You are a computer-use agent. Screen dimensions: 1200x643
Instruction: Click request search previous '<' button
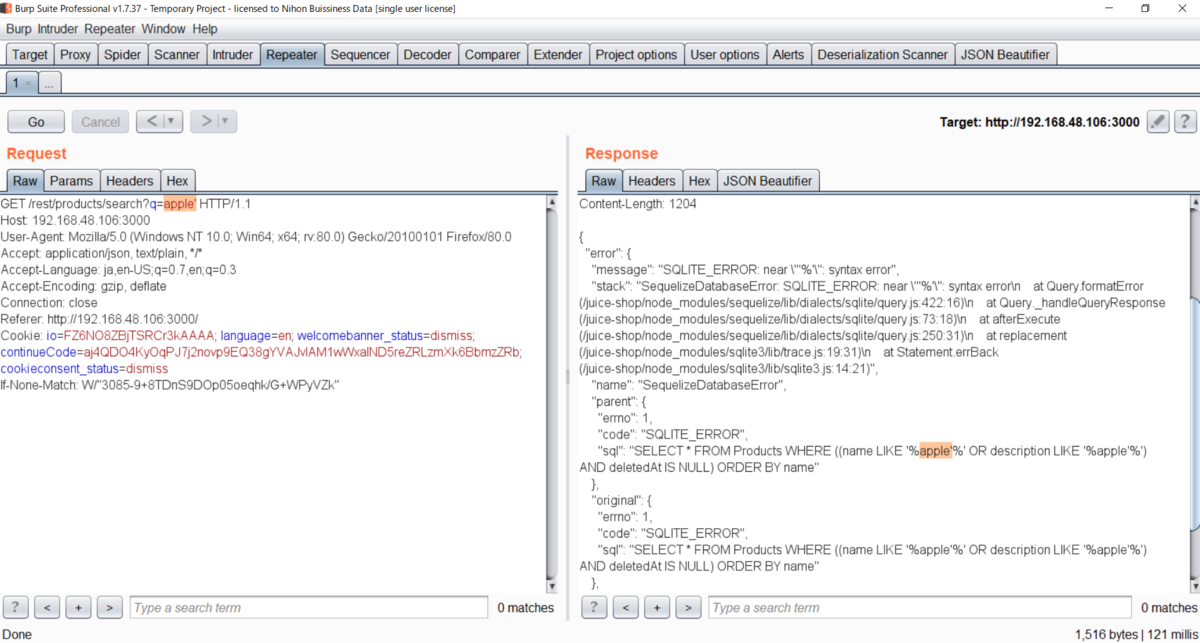(x=47, y=607)
